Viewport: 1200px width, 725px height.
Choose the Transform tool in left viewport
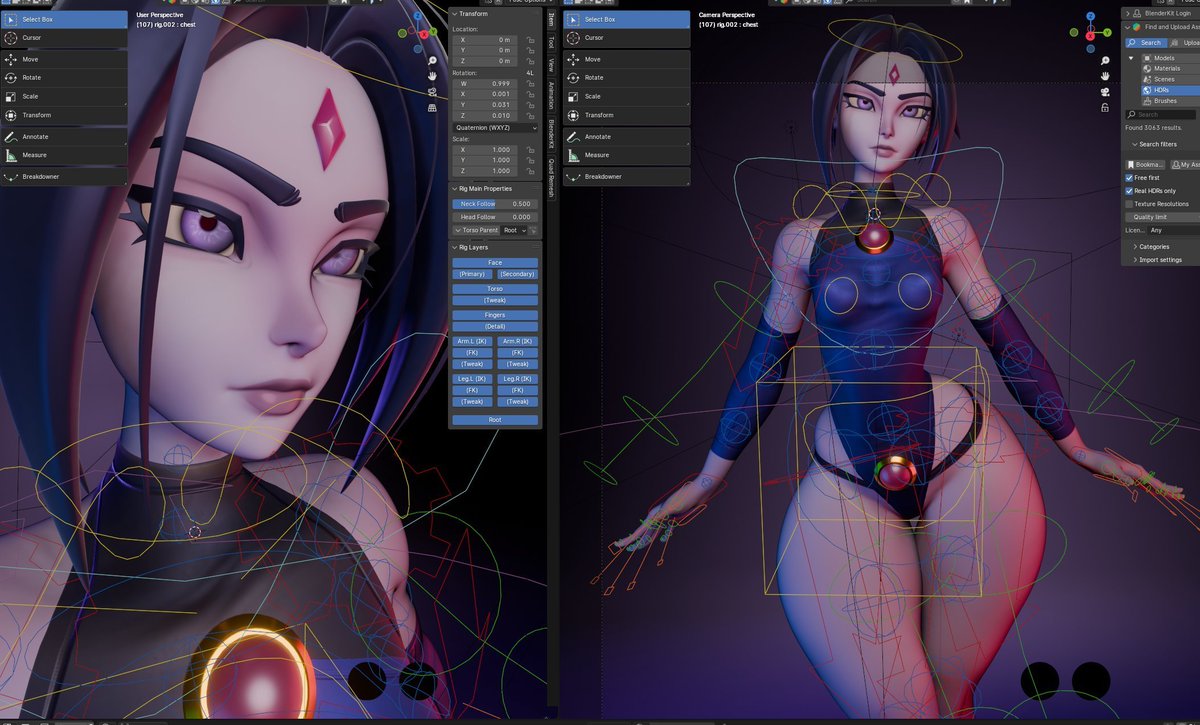click(64, 116)
